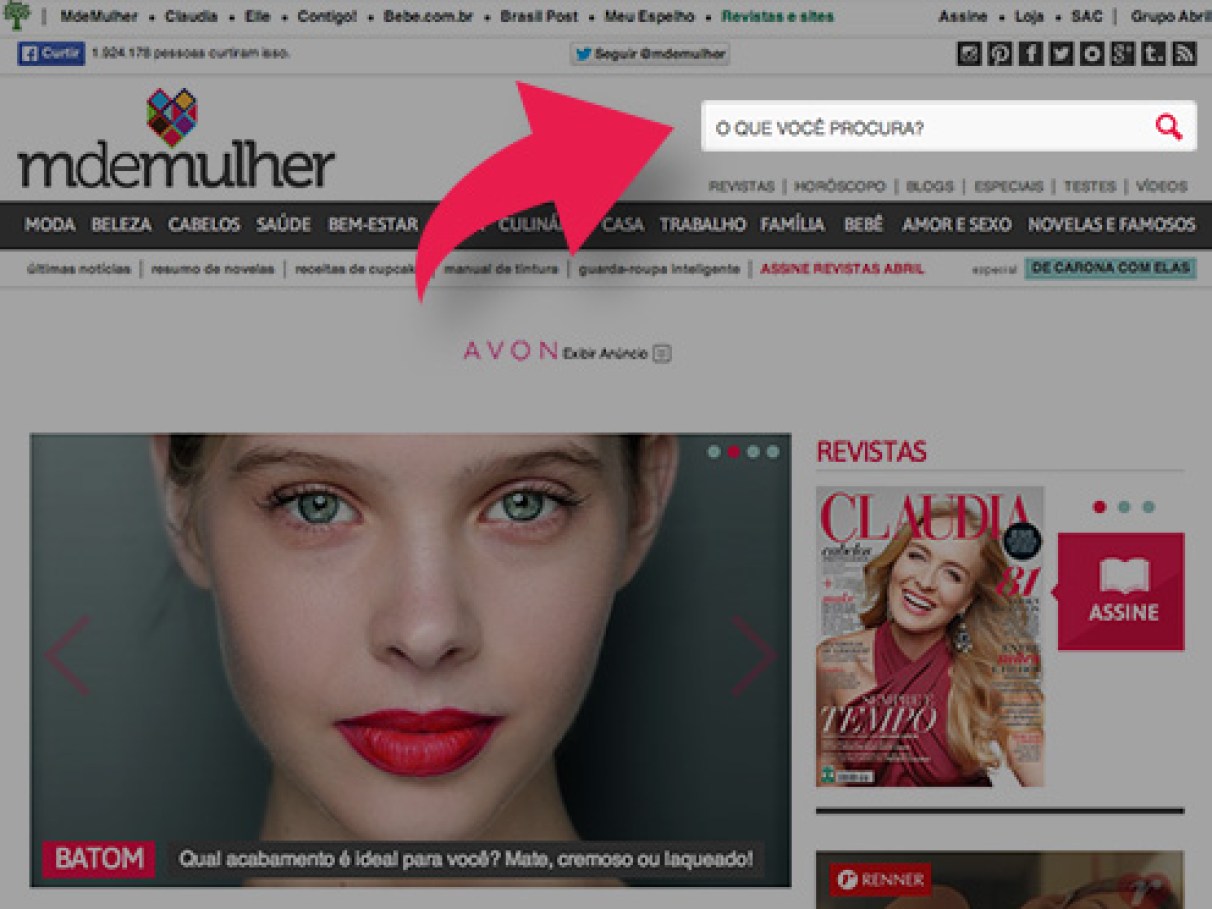Open the RSS feed icon
Screen dimensions: 1212x909
[x=1184, y=54]
